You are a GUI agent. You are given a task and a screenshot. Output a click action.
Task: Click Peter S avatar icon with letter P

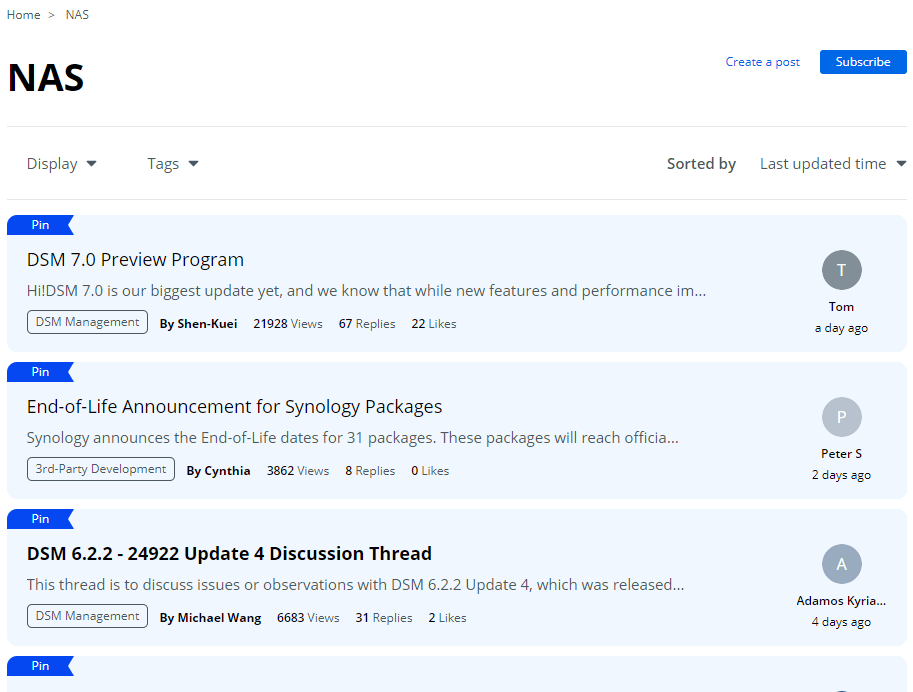(841, 417)
